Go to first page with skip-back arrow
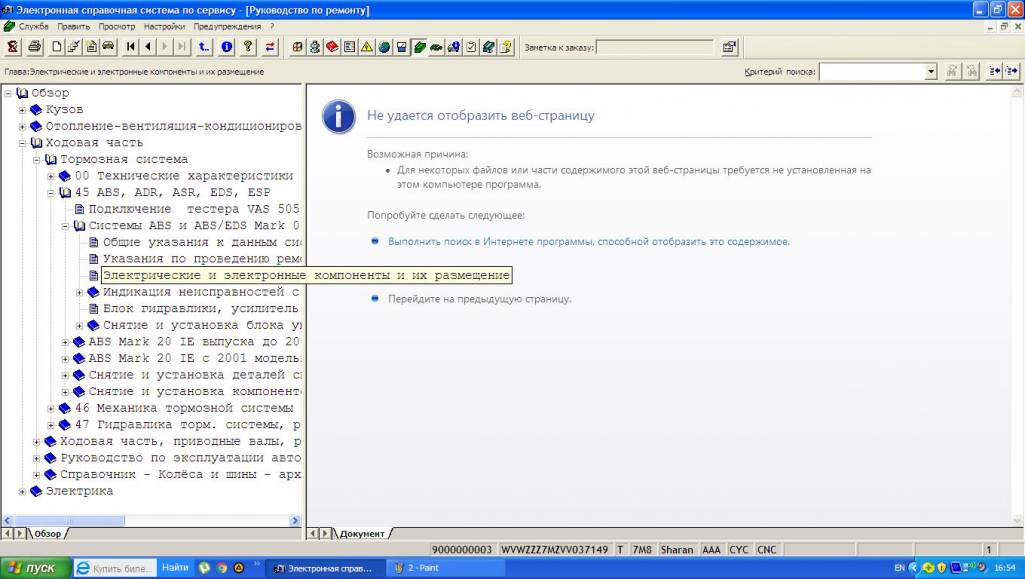The width and height of the screenshot is (1025, 579). pos(131,47)
